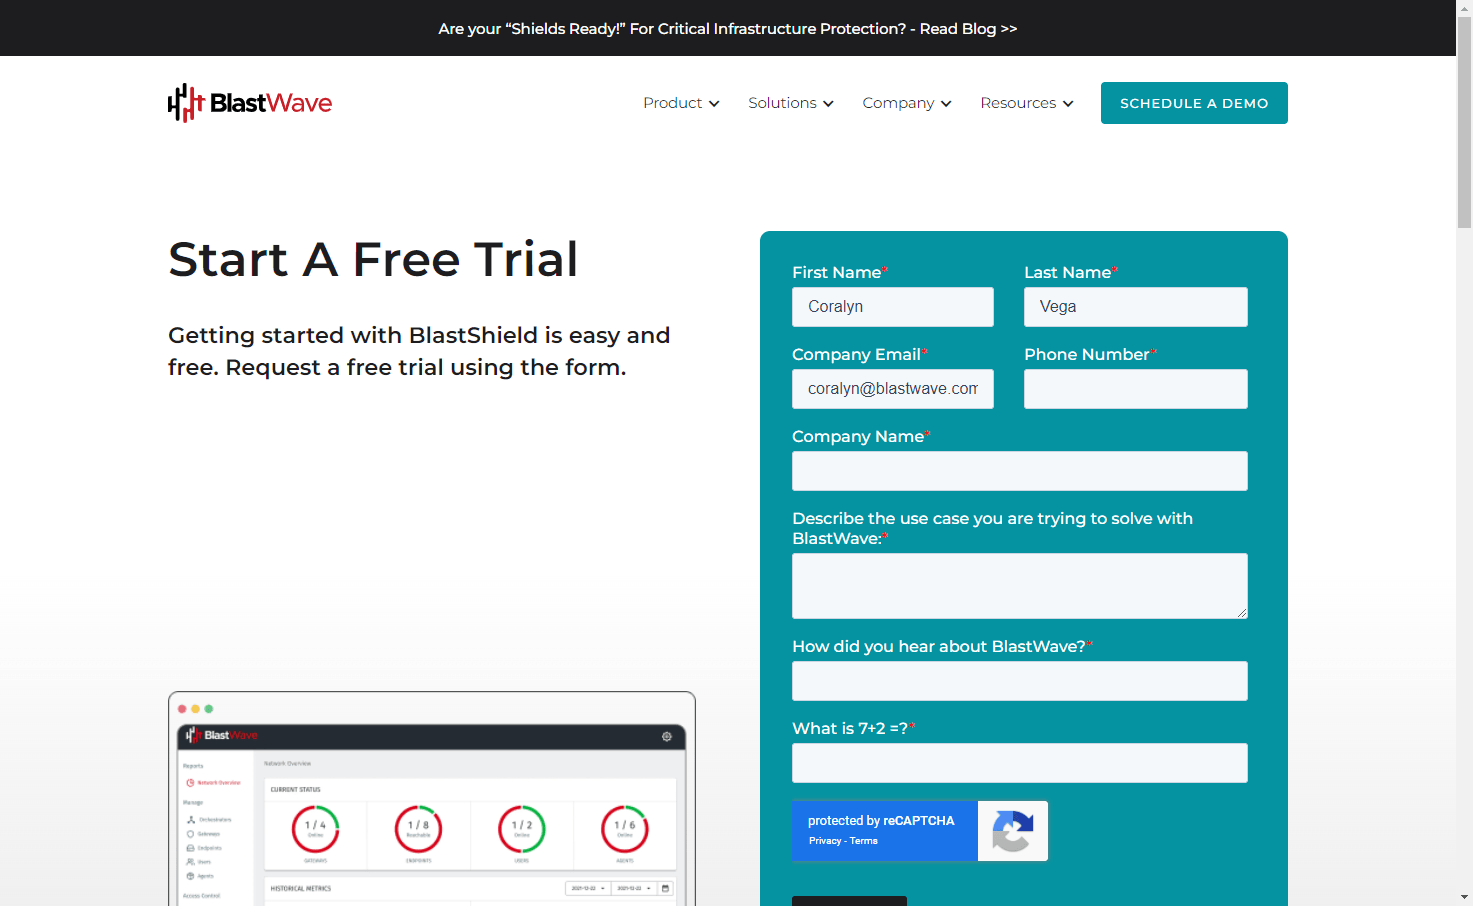1473x906 pixels.
Task: Focus the What is 7+2 answer field
Action: click(x=1020, y=763)
